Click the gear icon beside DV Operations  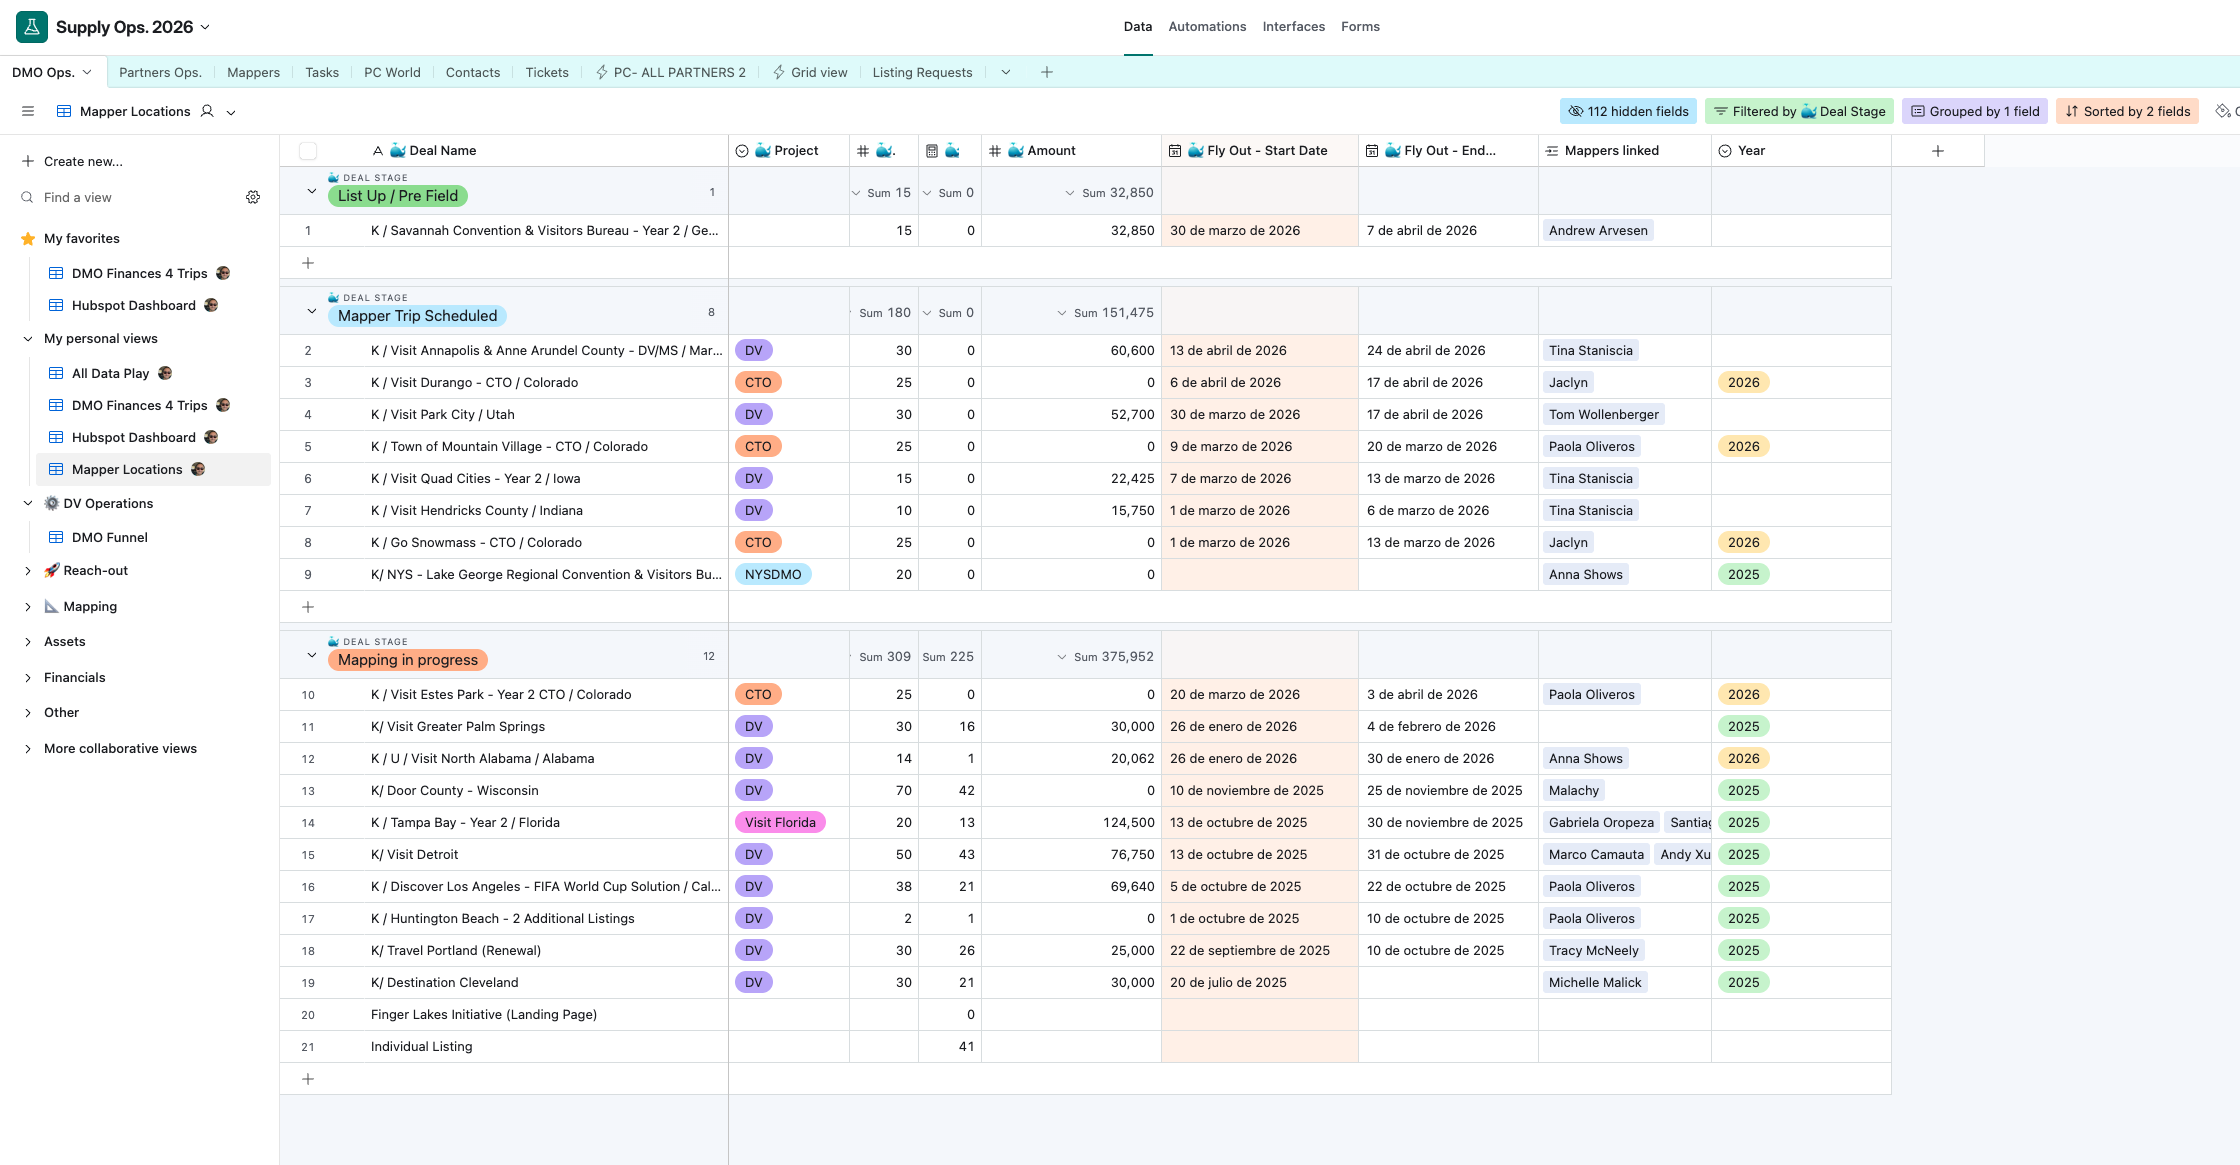pyautogui.click(x=50, y=503)
